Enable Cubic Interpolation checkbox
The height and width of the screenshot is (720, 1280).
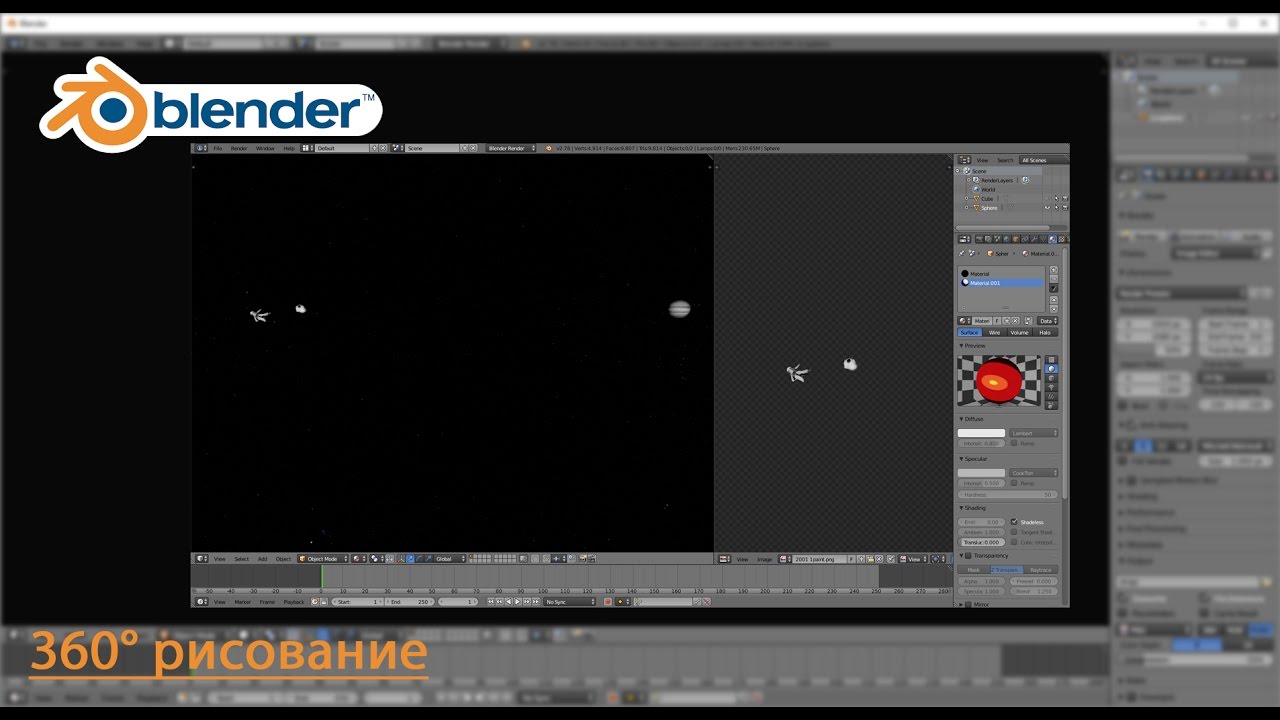(1014, 542)
